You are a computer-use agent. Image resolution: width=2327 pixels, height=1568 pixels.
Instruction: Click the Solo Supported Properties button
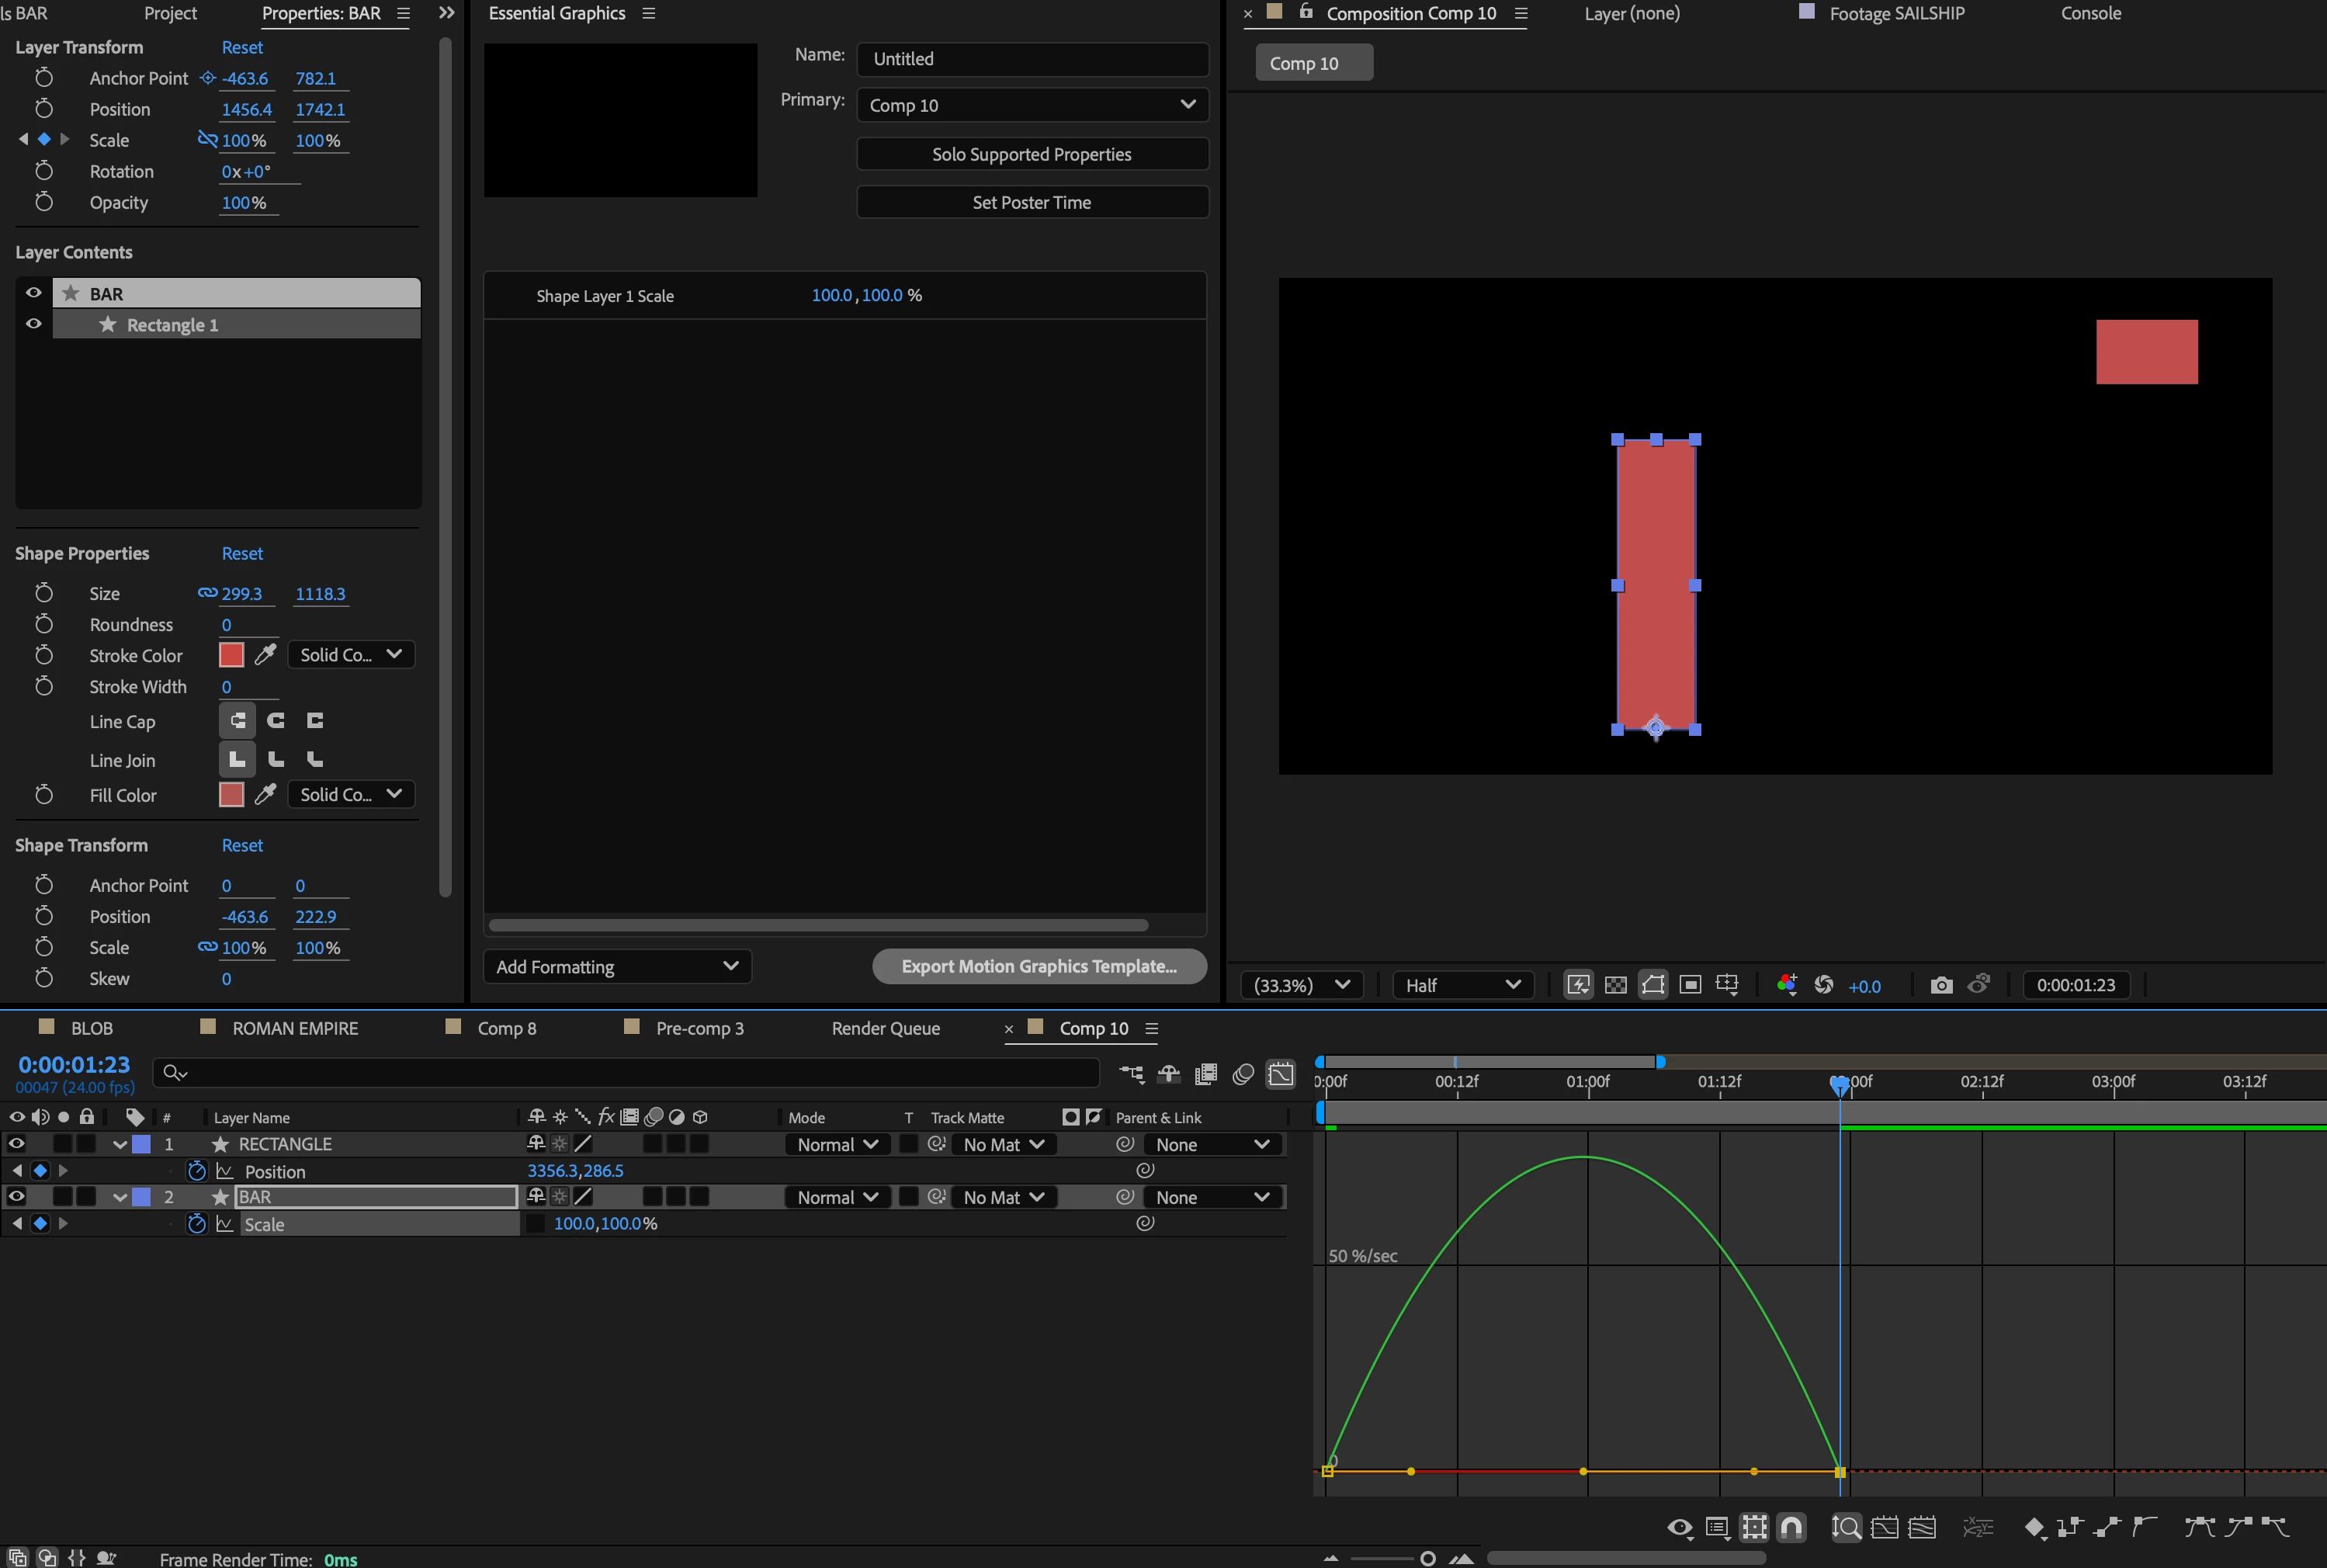(1031, 154)
